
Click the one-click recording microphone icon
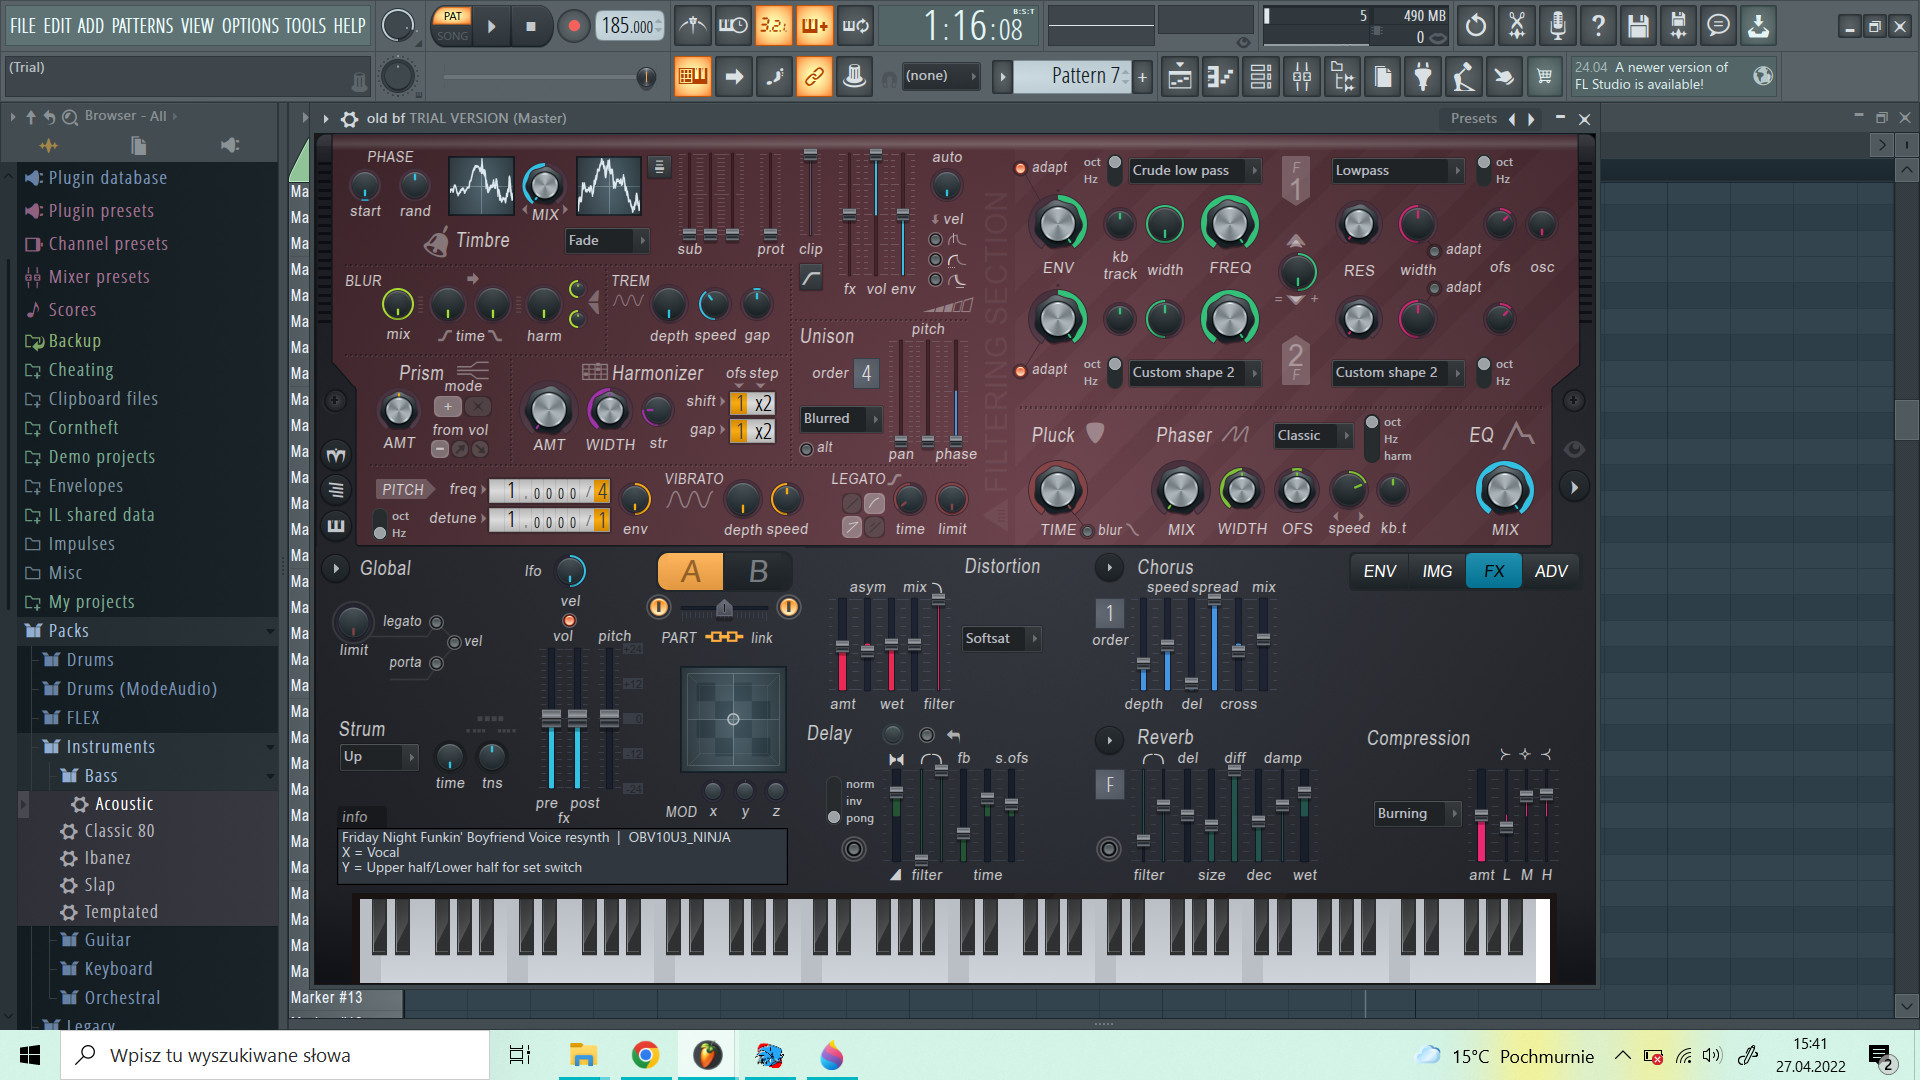coord(1557,25)
